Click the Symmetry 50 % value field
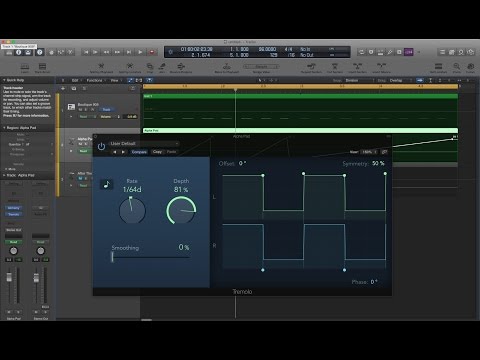Viewport: 480px width, 360px height. (x=378, y=164)
